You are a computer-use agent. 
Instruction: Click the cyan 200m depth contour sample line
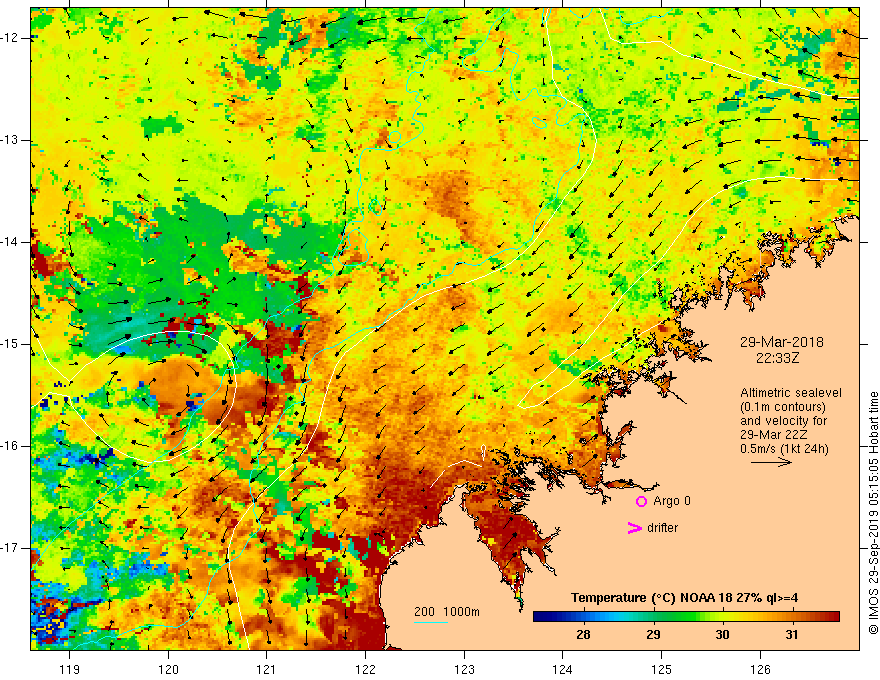[x=430, y=622]
